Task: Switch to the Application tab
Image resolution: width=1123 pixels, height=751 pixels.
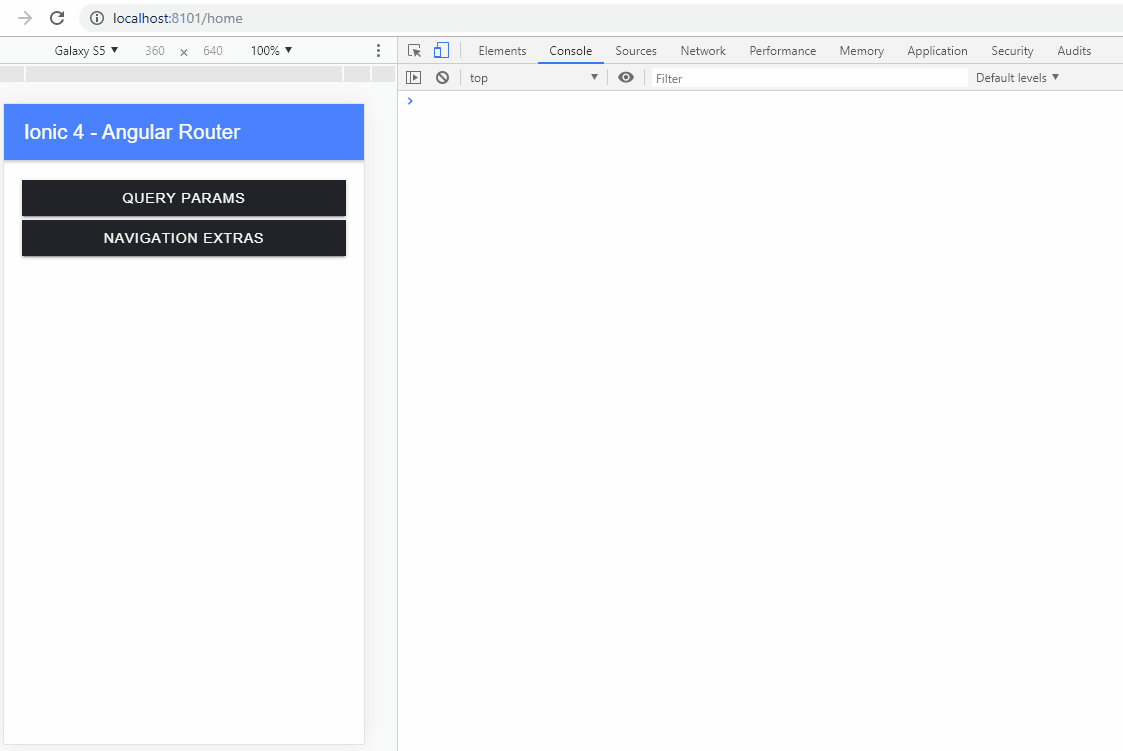Action: pos(938,51)
